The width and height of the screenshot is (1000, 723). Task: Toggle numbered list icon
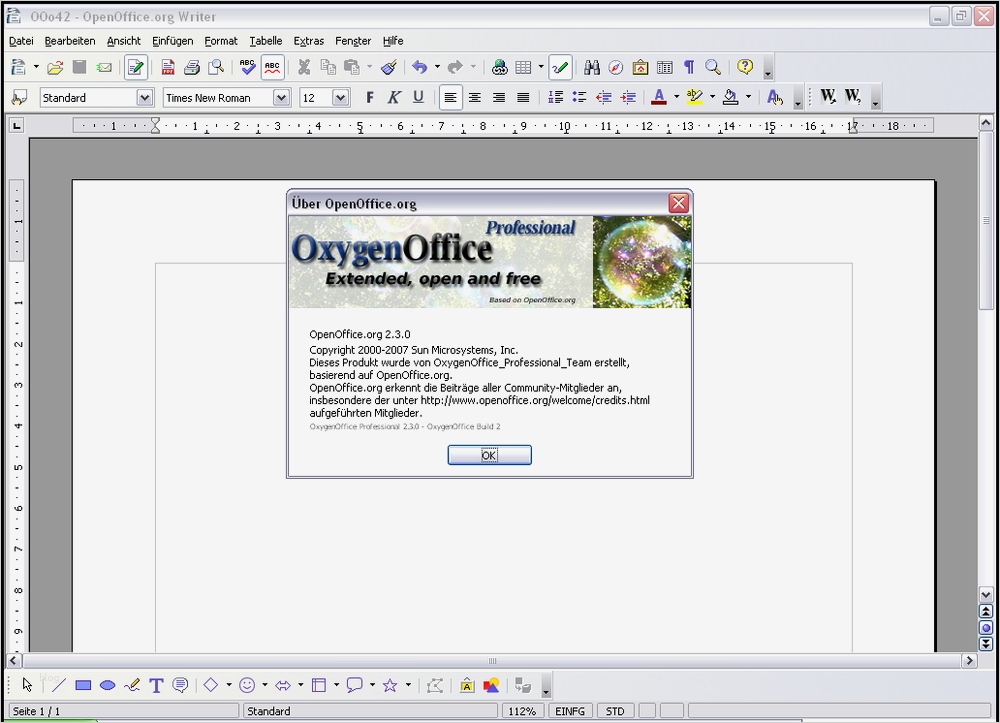point(555,98)
